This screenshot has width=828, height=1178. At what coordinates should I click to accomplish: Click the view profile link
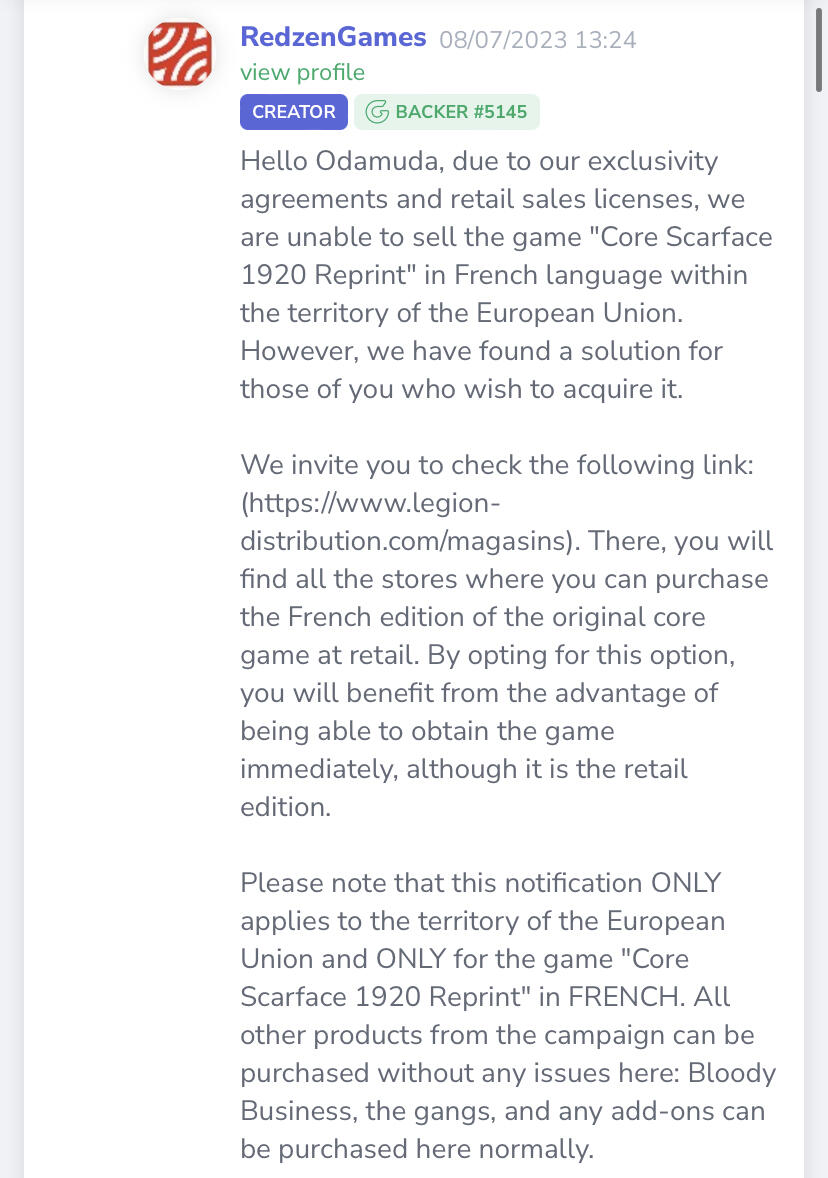click(x=302, y=72)
